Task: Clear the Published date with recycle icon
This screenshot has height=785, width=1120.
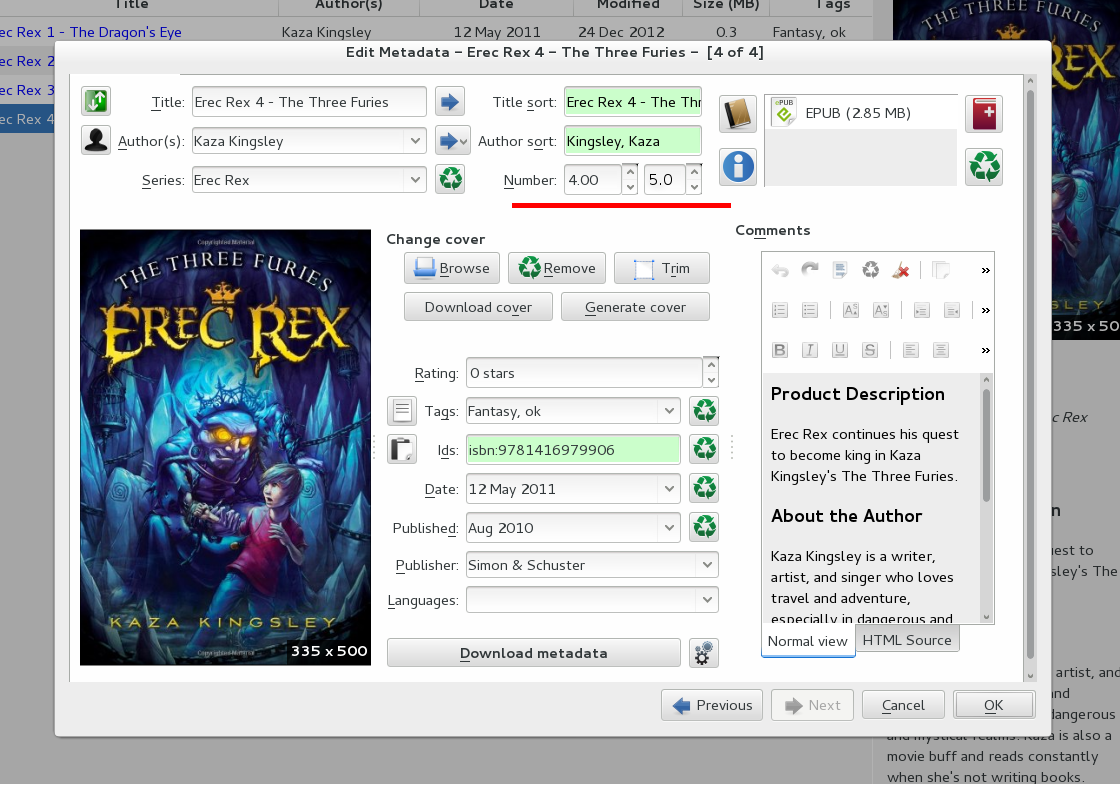Action: pos(704,527)
